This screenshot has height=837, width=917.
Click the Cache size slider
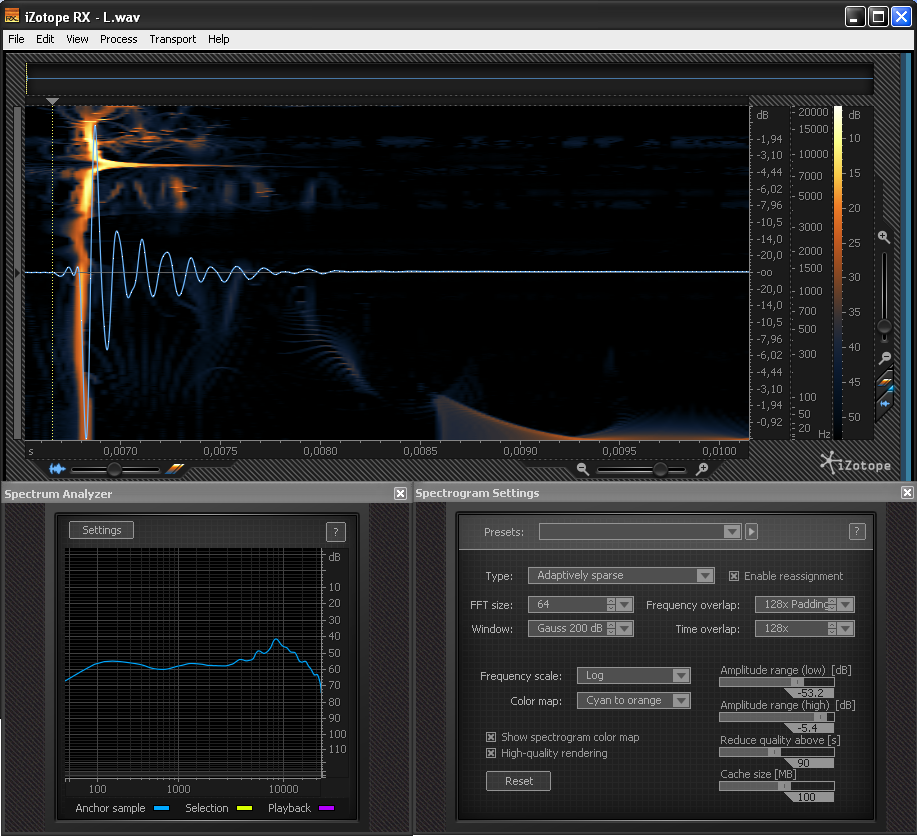tap(777, 786)
